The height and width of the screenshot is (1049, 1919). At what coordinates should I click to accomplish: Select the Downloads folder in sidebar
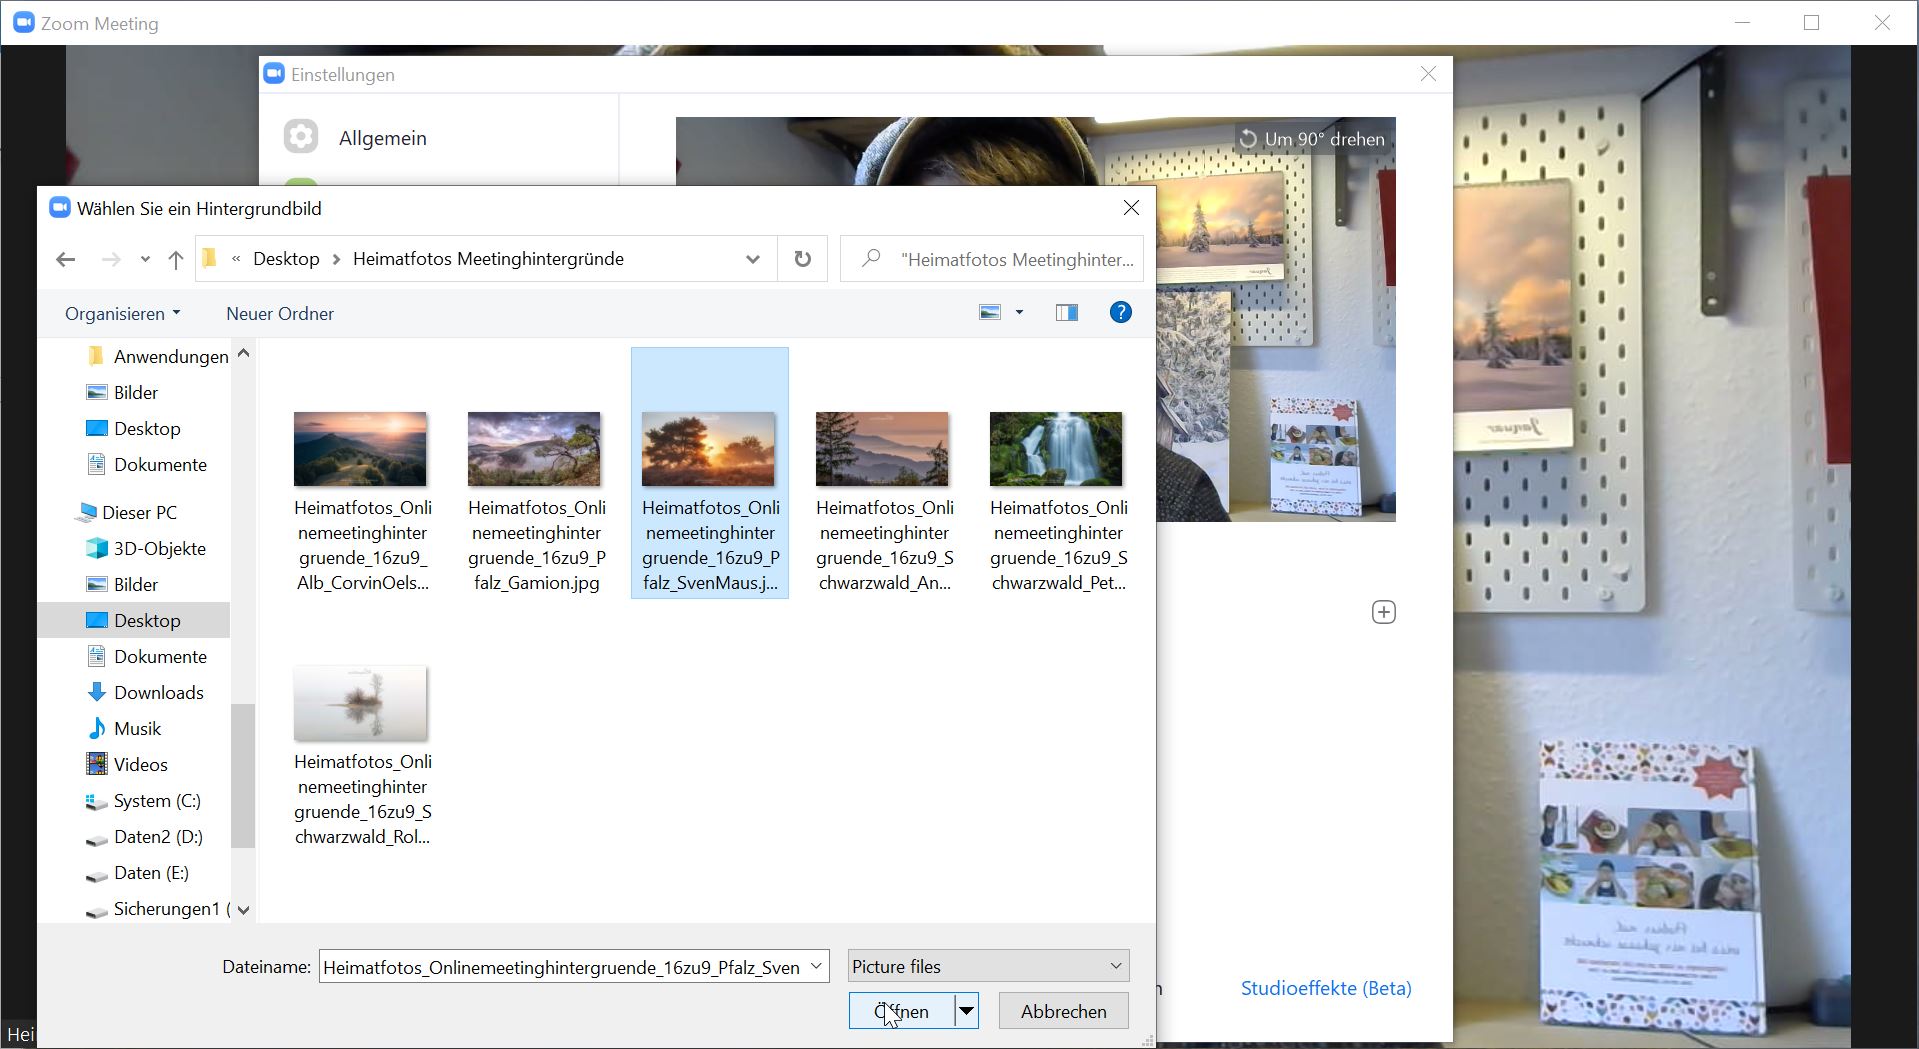click(x=158, y=692)
